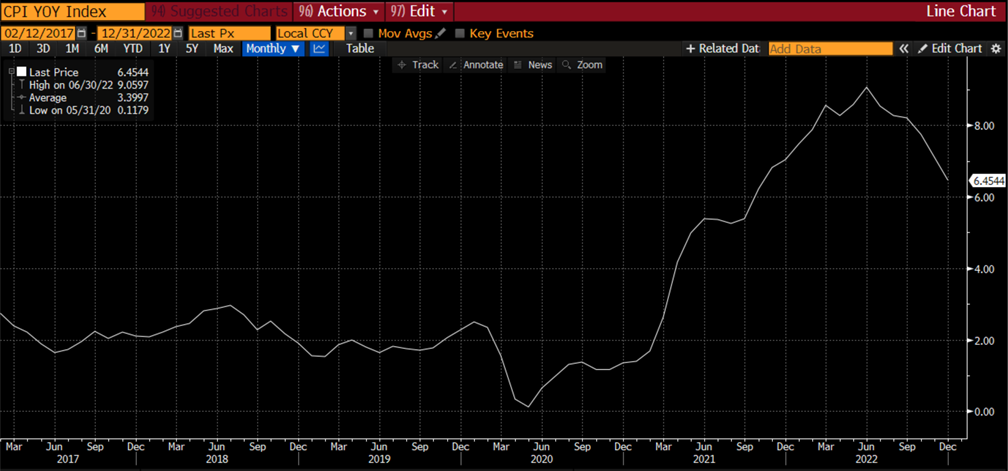Collapse panel with double-chevron arrows

point(903,48)
